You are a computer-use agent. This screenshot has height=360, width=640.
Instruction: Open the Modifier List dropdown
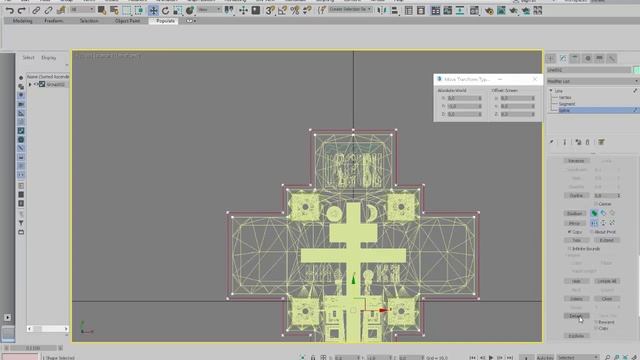[x=593, y=81]
